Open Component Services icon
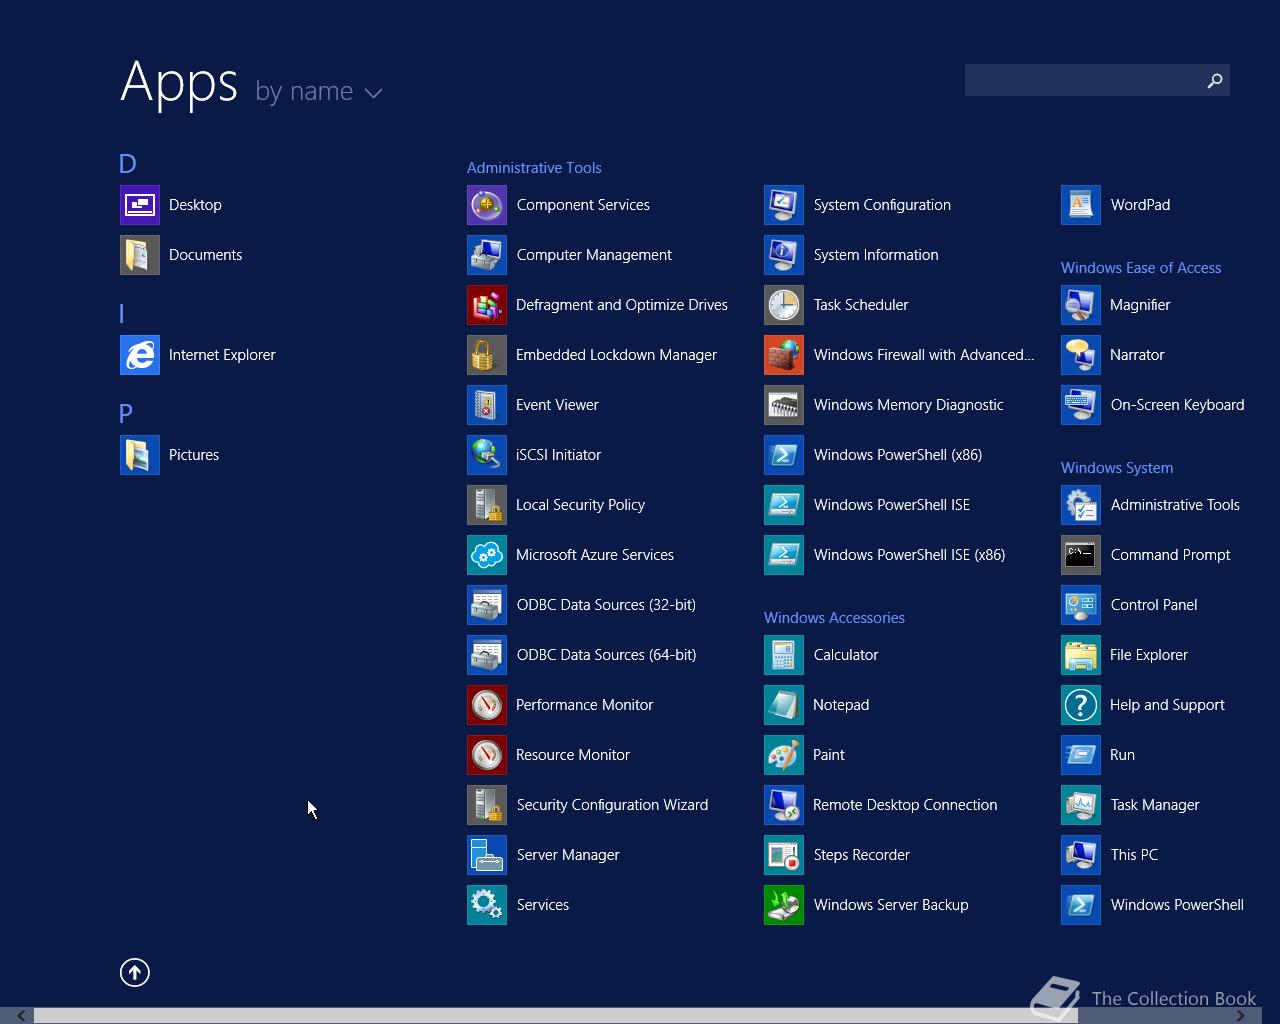The height and width of the screenshot is (1024, 1280). [487, 205]
